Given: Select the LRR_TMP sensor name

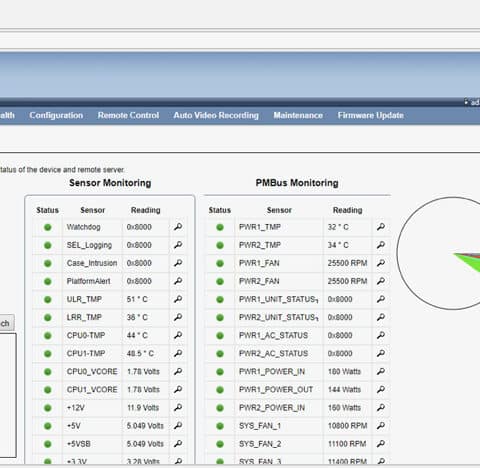Looking at the screenshot, I should pos(84,317).
